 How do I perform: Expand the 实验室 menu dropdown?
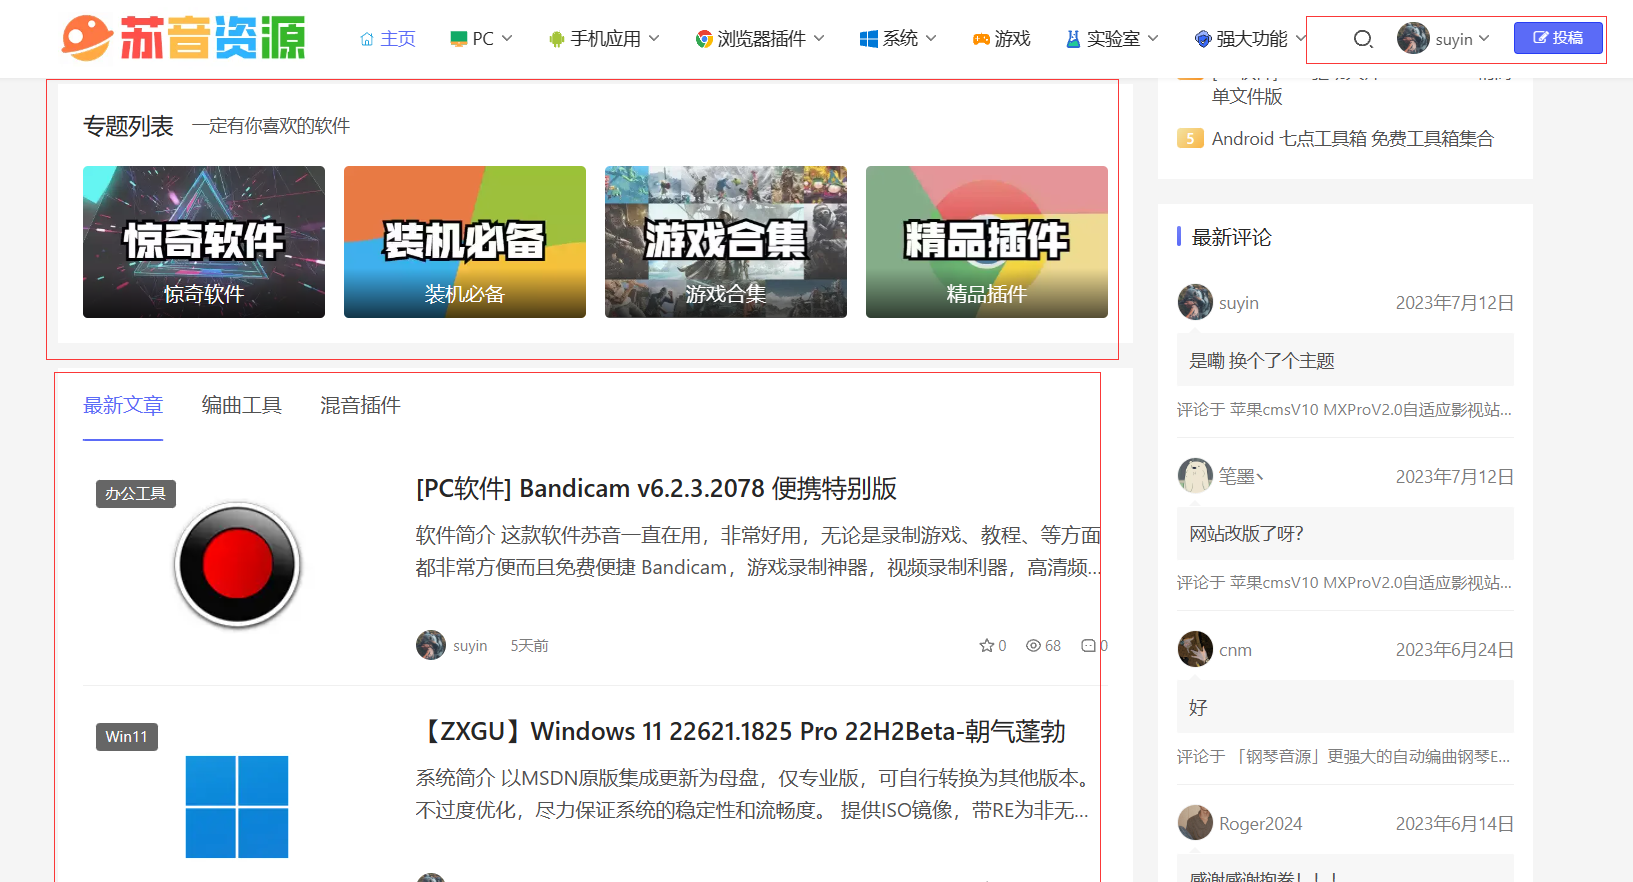coord(1112,39)
